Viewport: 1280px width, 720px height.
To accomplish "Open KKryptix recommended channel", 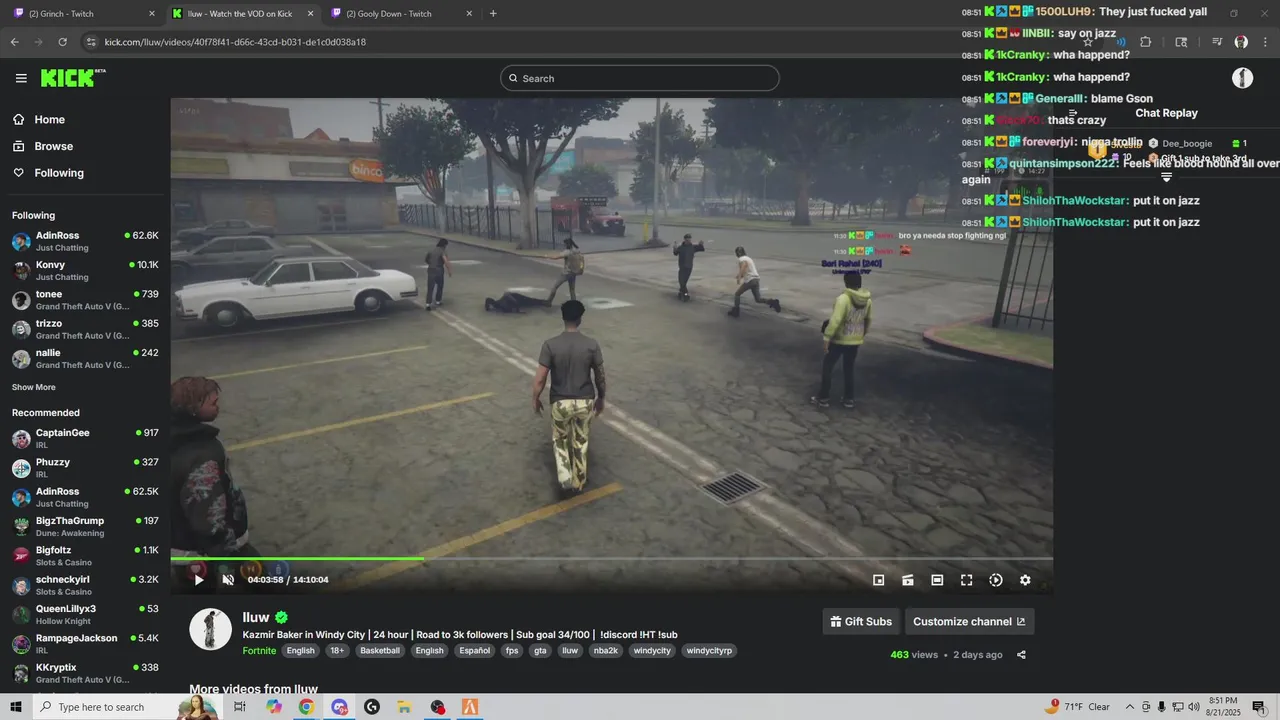I will click(x=85, y=673).
